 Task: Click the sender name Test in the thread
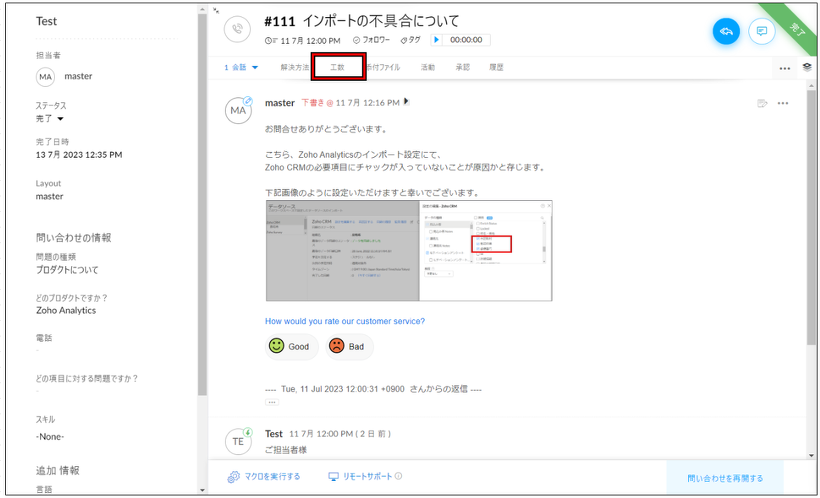point(274,434)
